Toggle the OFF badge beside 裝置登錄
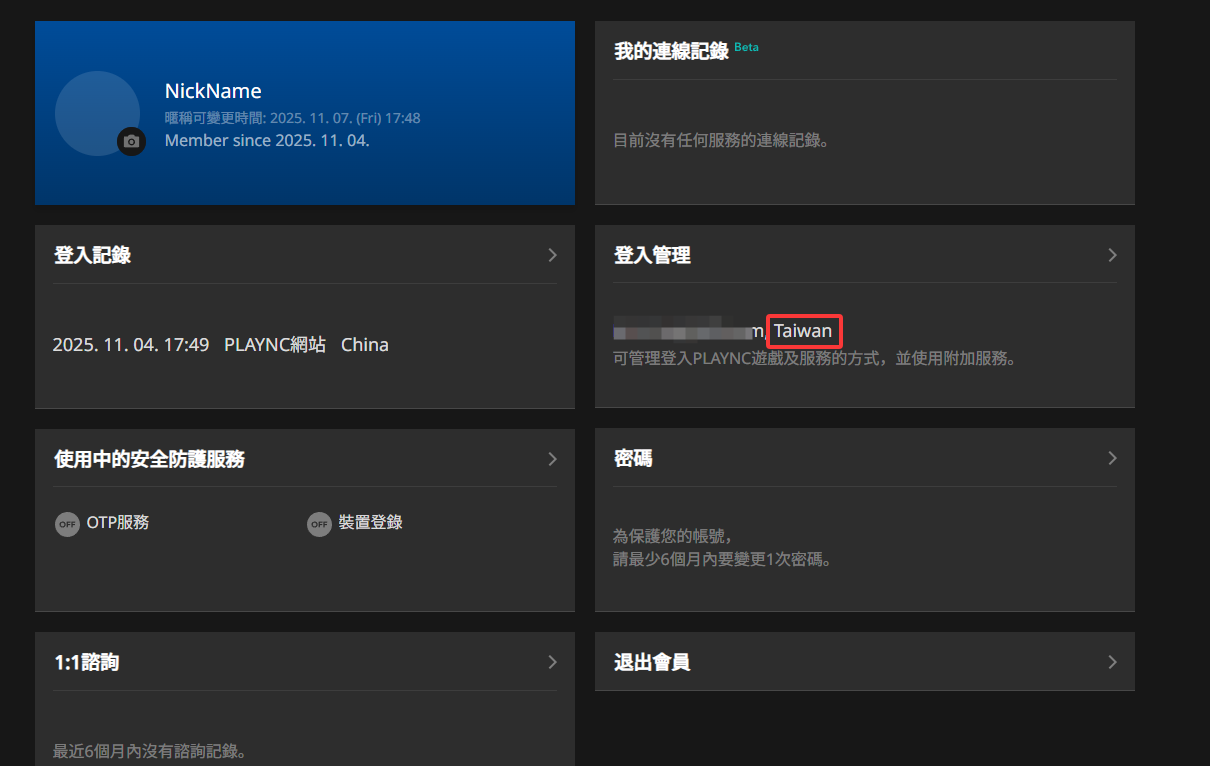Image resolution: width=1210 pixels, height=766 pixels. 319,524
